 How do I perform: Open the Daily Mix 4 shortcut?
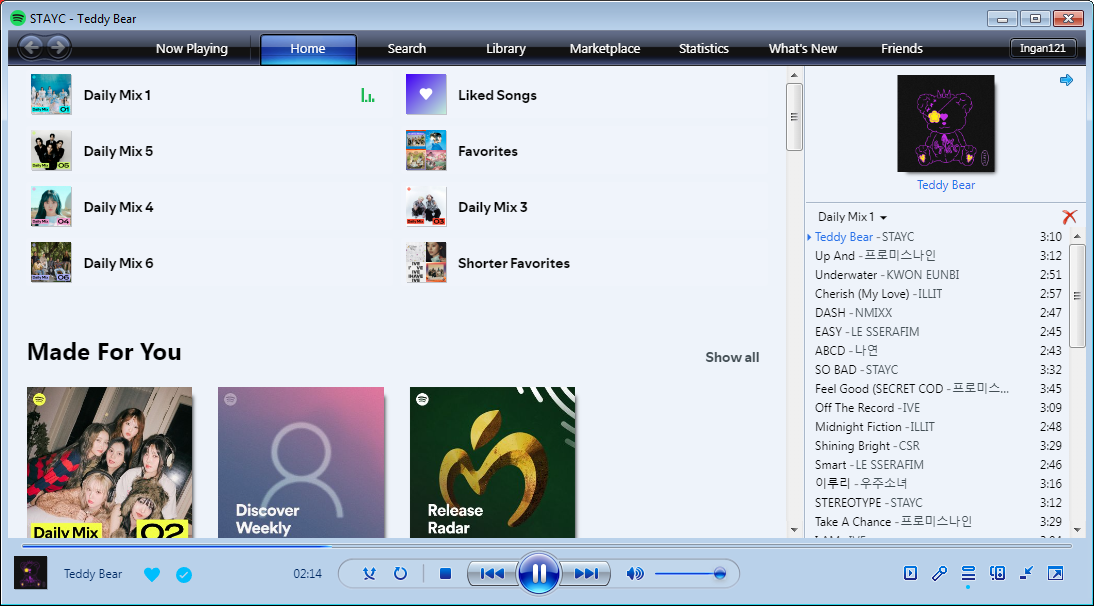click(210, 207)
